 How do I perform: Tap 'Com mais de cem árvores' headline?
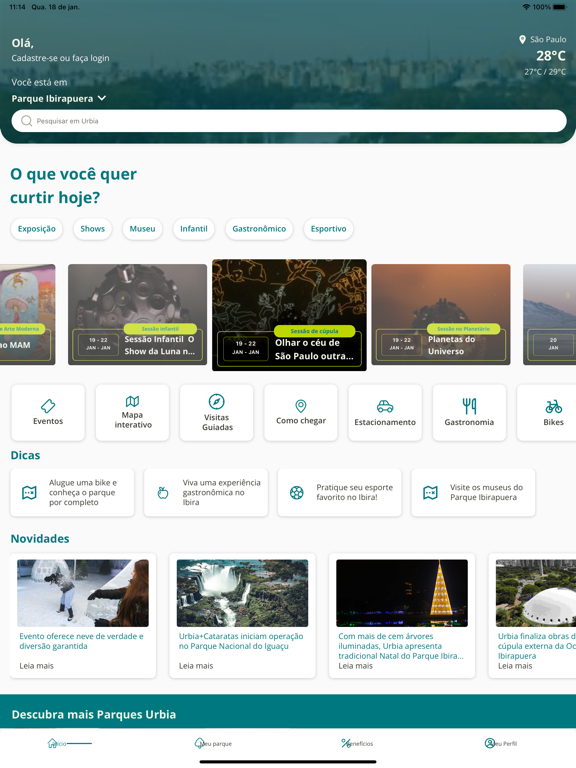[401, 646]
